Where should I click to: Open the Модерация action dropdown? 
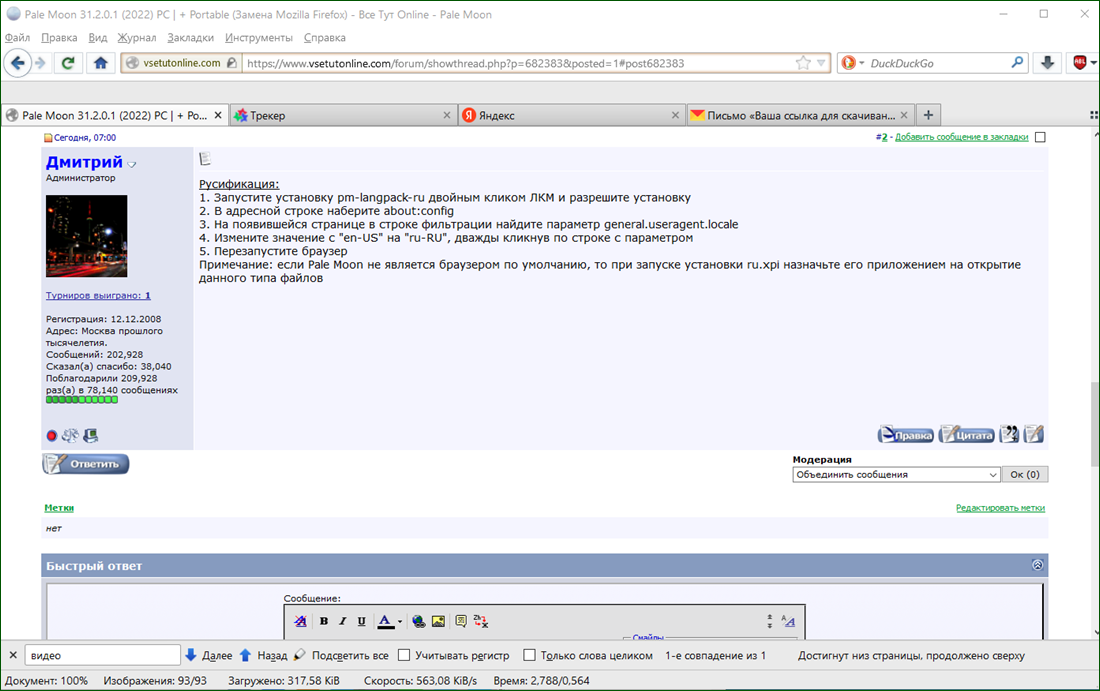tap(896, 475)
